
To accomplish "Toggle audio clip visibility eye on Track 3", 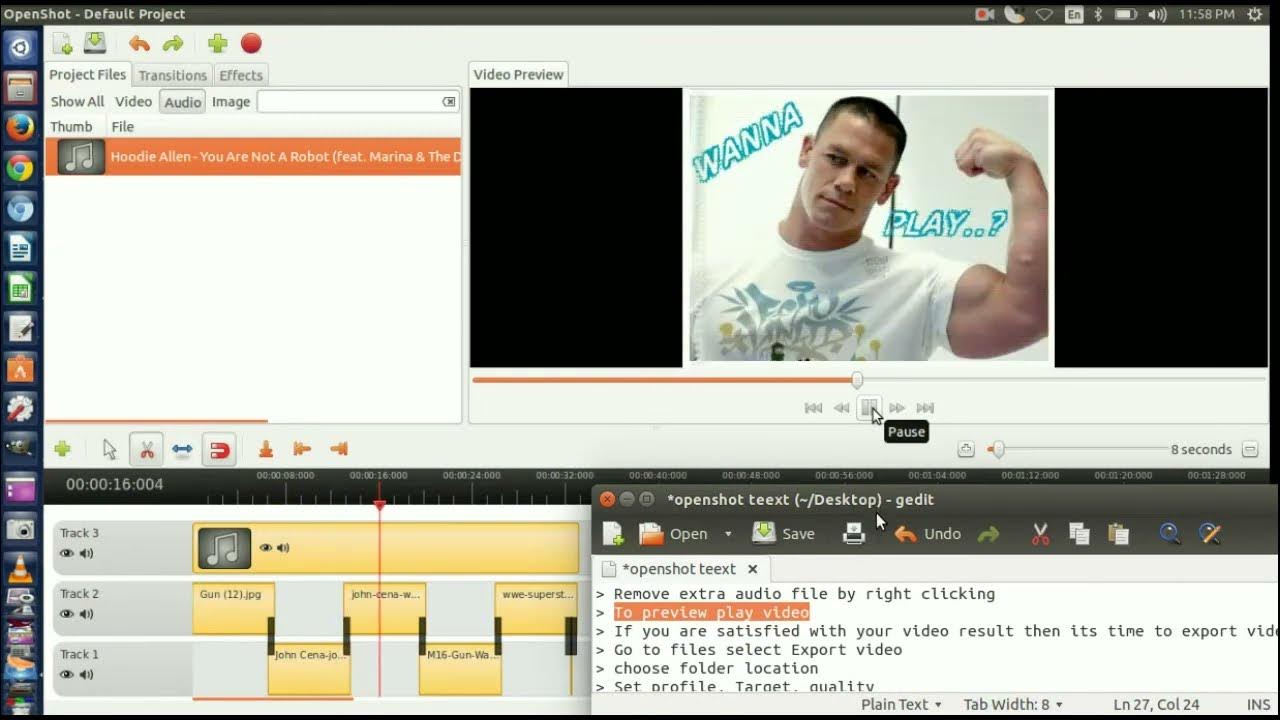I will (x=266, y=547).
